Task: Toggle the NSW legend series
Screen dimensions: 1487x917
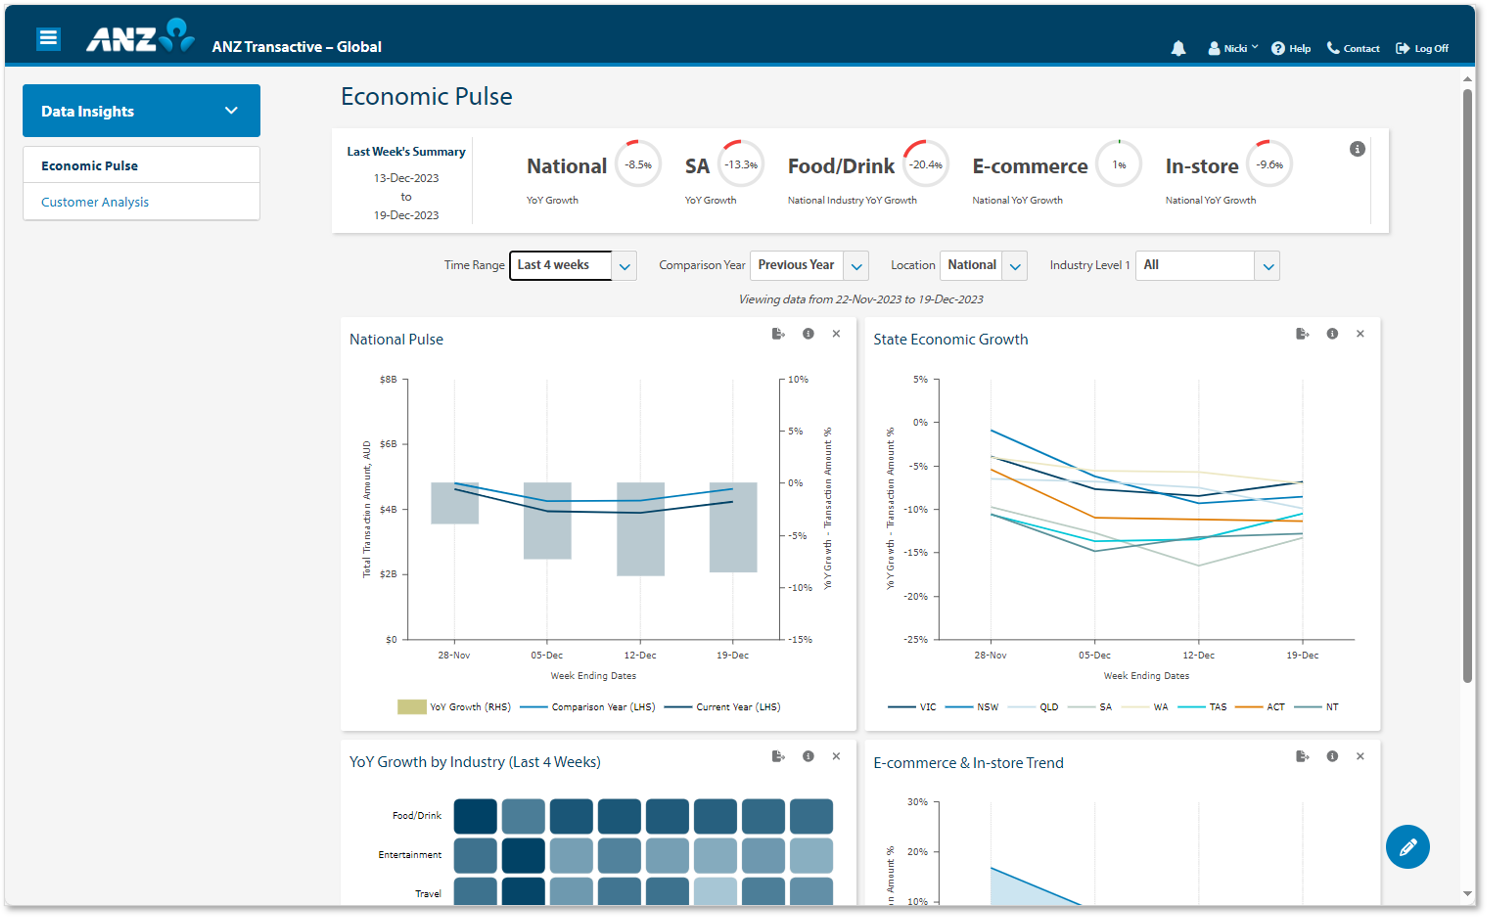Action: pyautogui.click(x=973, y=707)
